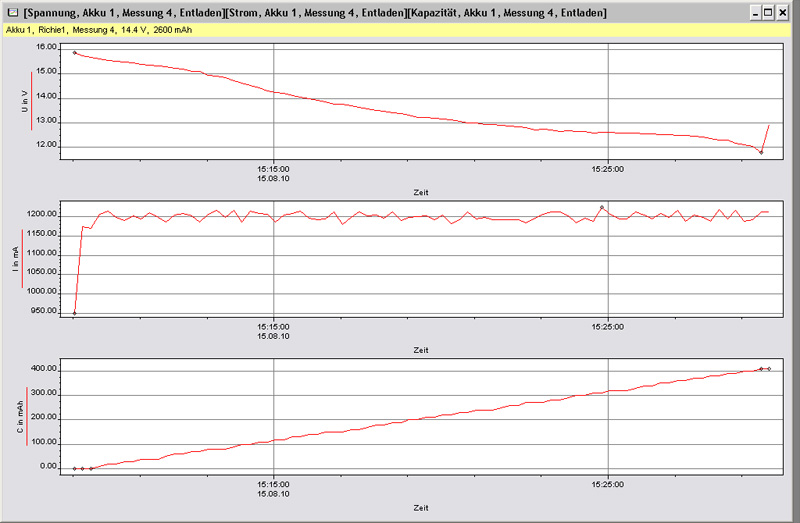
Task: Click the window icon in the title bar
Action: tap(11, 13)
